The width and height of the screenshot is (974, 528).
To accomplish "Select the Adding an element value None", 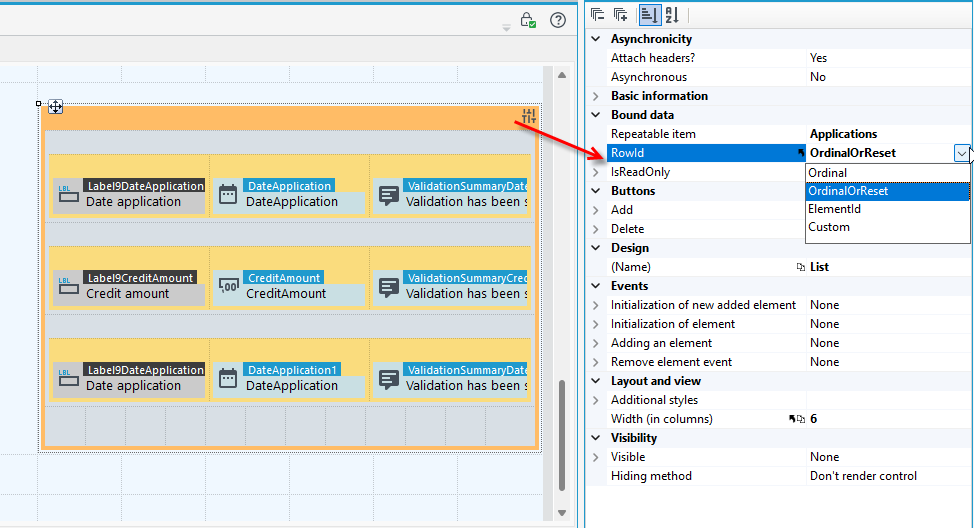I will click(824, 343).
